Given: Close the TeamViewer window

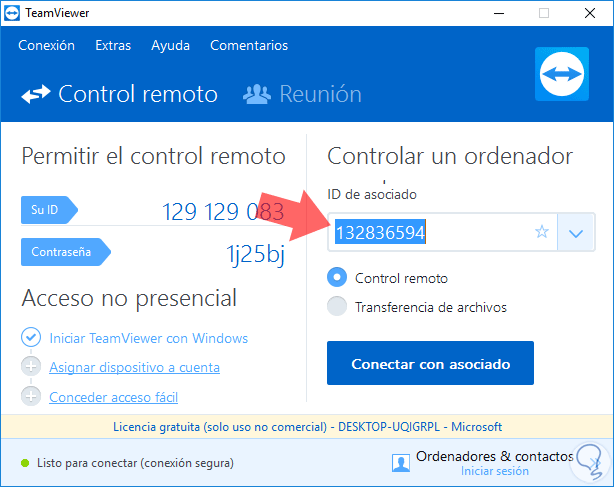Looking at the screenshot, I should [x=590, y=13].
